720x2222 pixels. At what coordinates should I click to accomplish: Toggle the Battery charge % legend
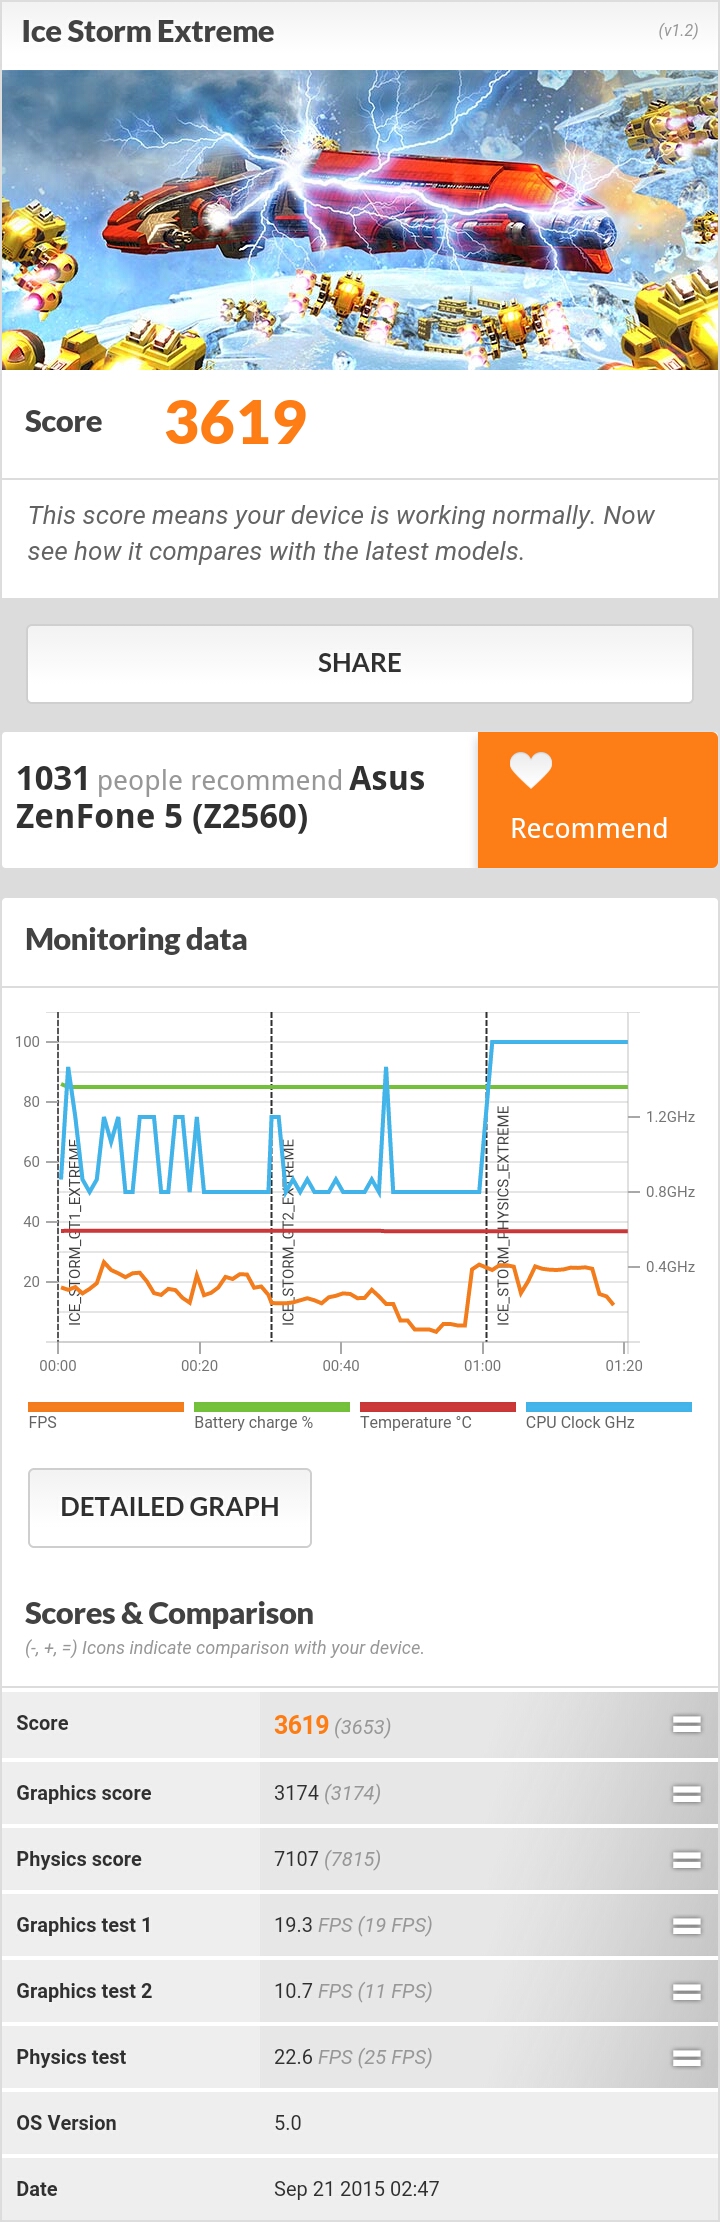[x=272, y=1416]
